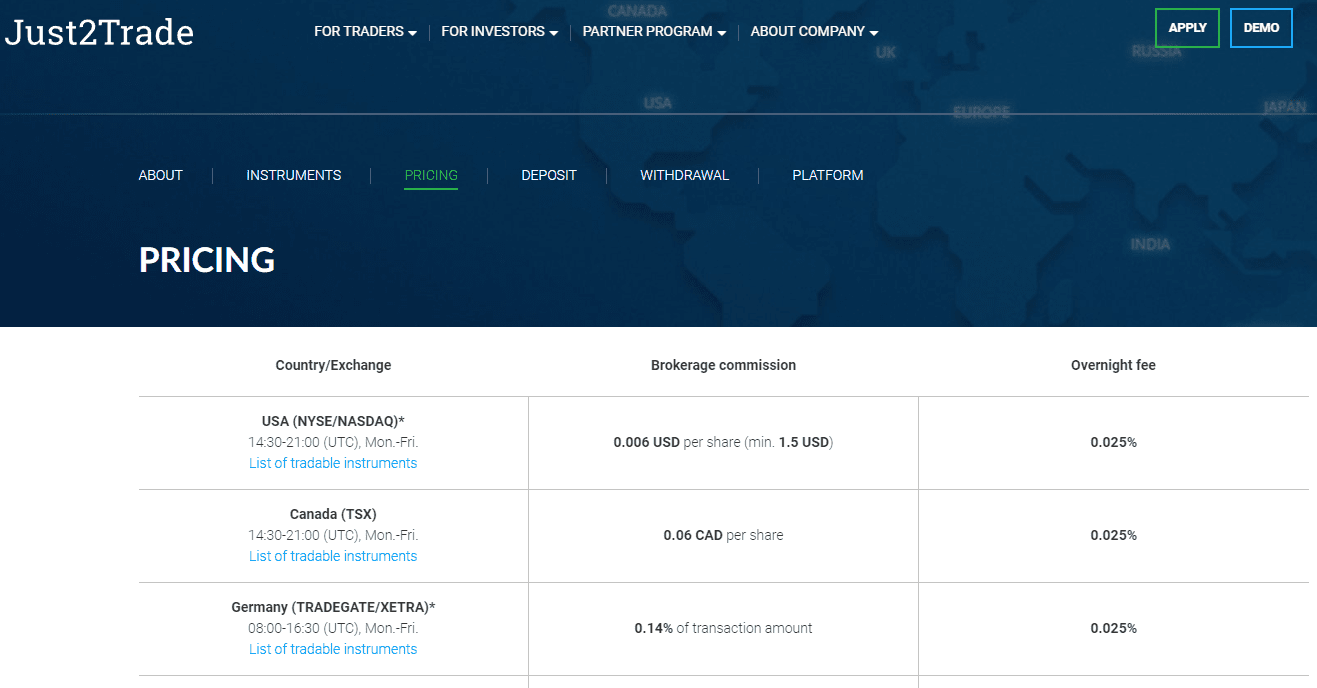This screenshot has height=688, width=1317.
Task: Switch to the Platform tab
Action: point(828,175)
